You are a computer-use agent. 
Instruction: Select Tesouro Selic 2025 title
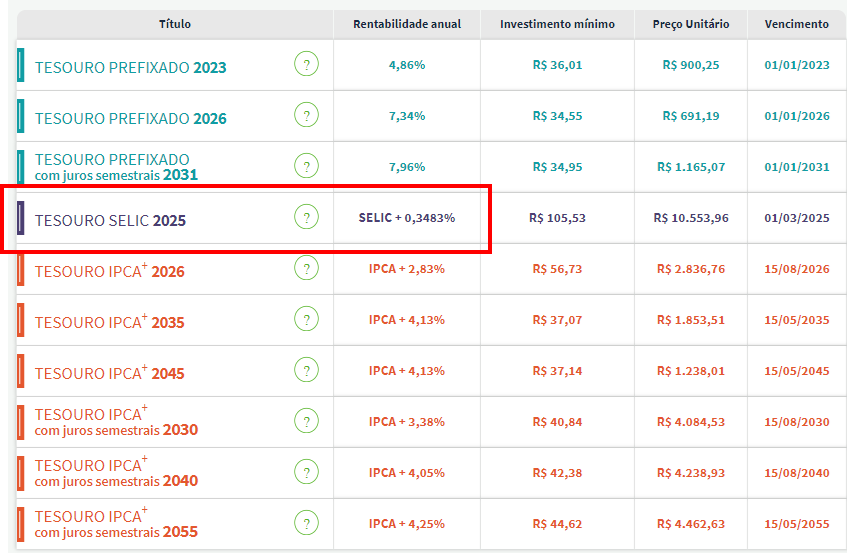tap(110, 221)
